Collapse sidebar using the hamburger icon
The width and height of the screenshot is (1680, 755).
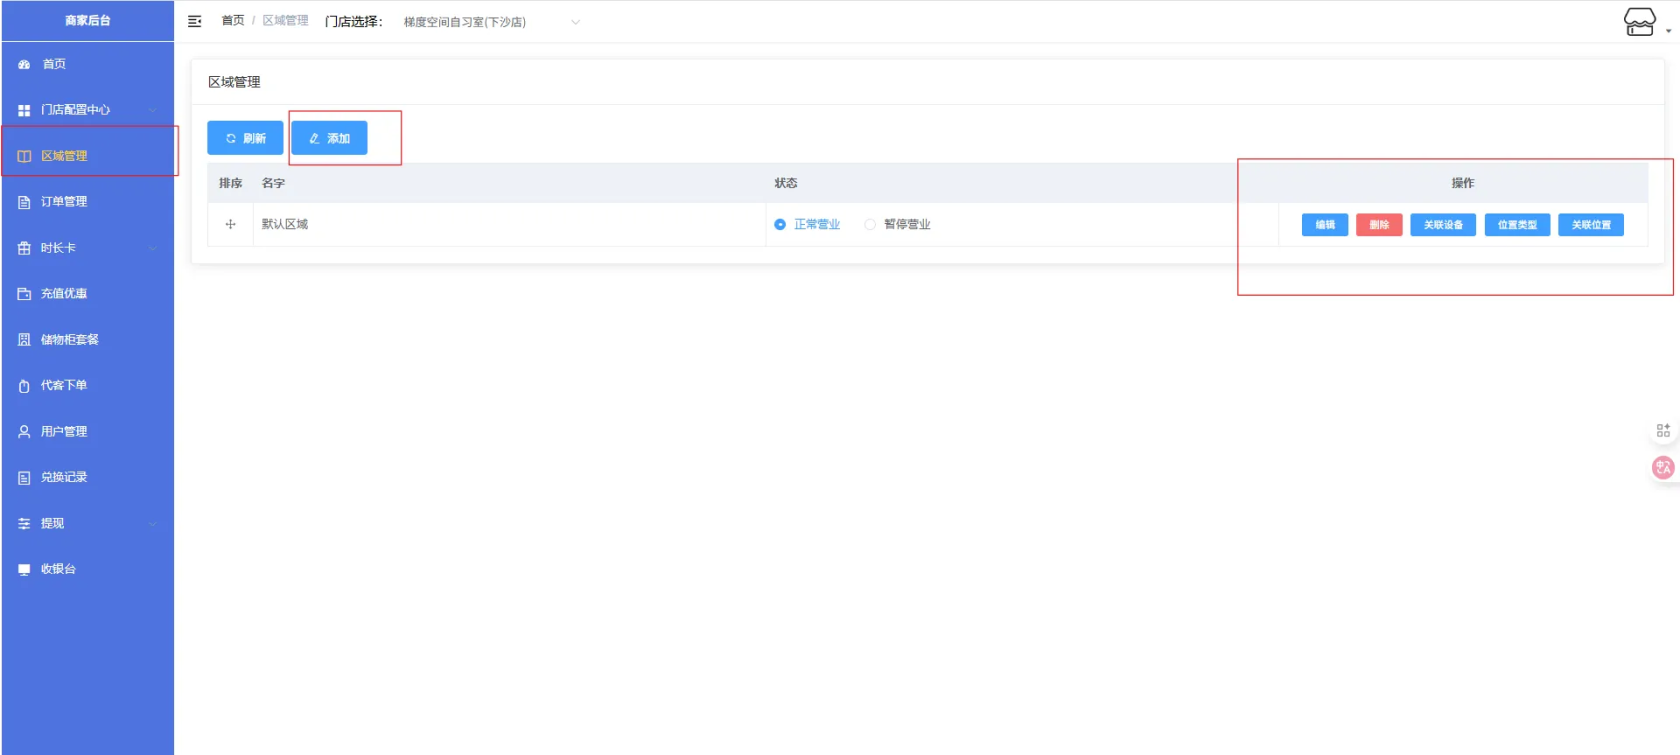195,21
